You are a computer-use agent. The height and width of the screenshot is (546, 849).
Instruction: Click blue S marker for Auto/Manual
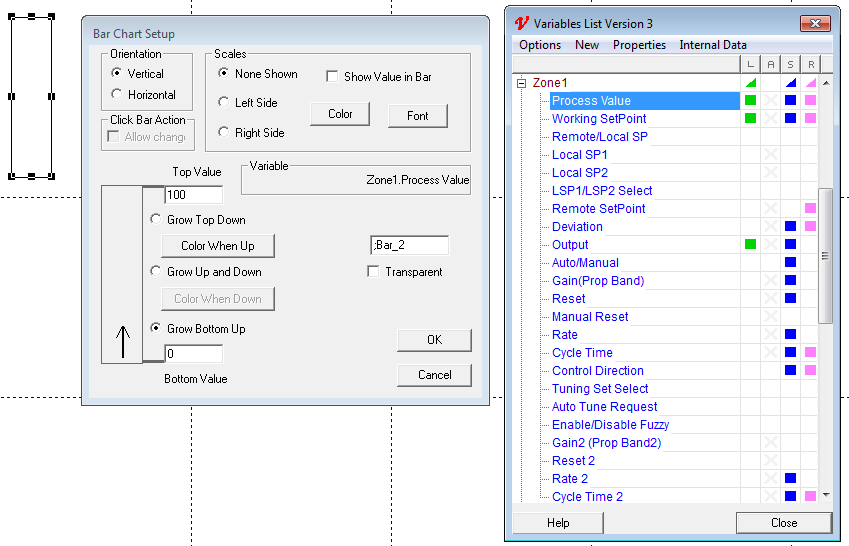(790, 262)
